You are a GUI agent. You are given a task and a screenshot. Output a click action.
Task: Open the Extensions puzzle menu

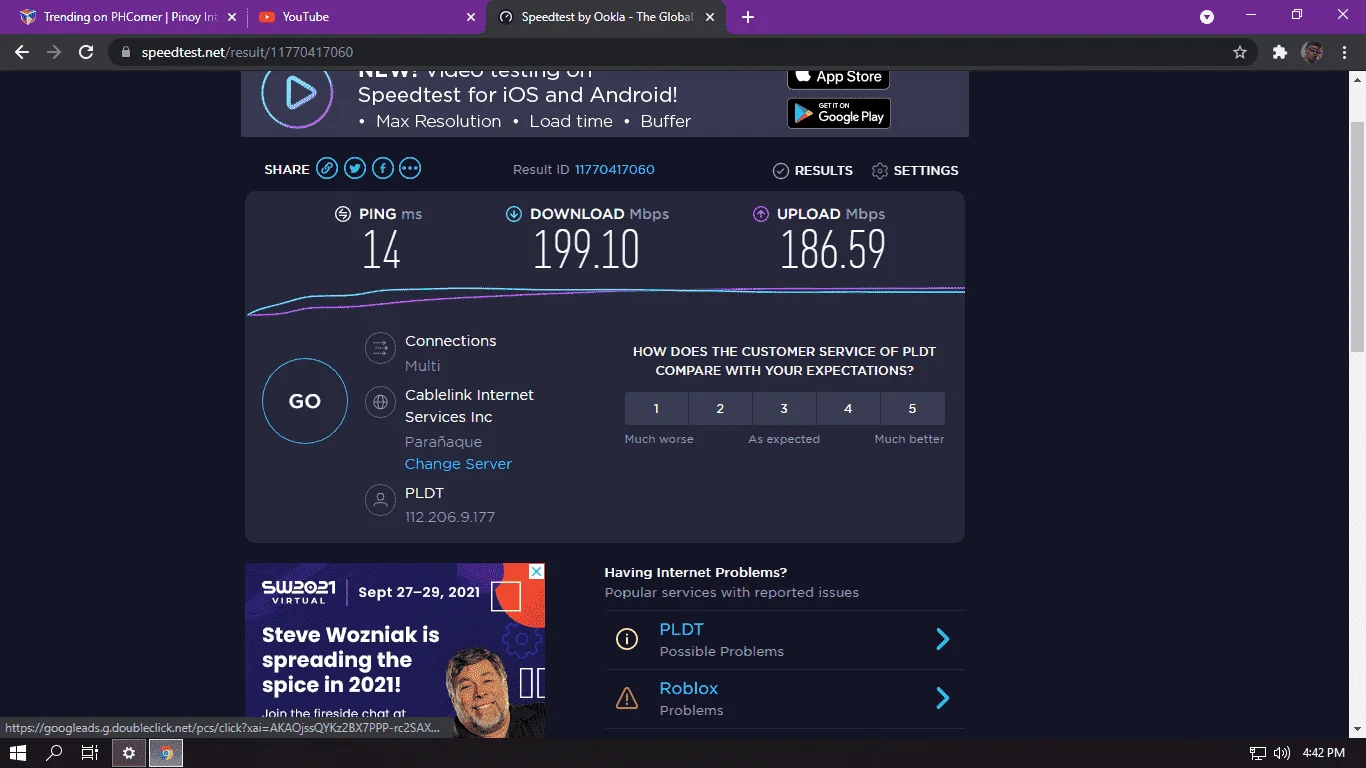[x=1279, y=52]
